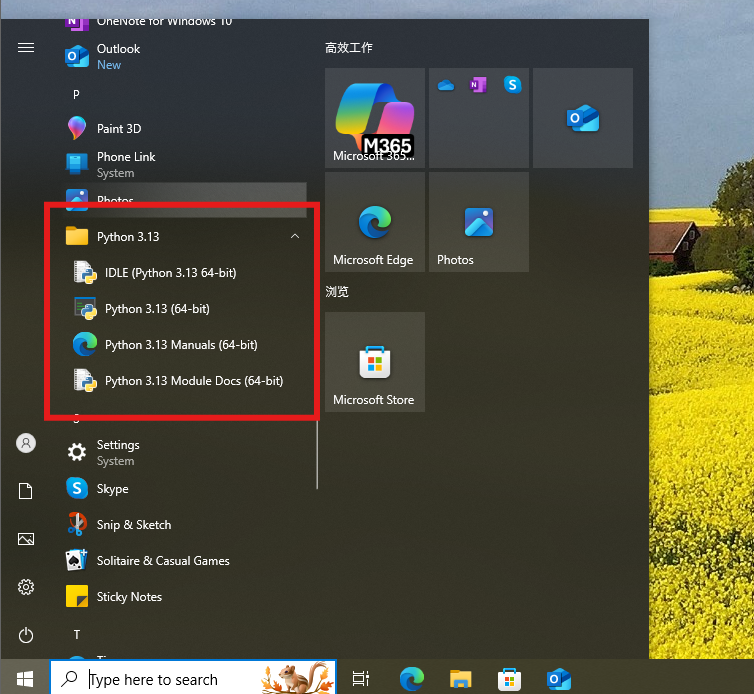Open Snip & Sketch
Image resolution: width=754 pixels, height=694 pixels.
coord(133,525)
